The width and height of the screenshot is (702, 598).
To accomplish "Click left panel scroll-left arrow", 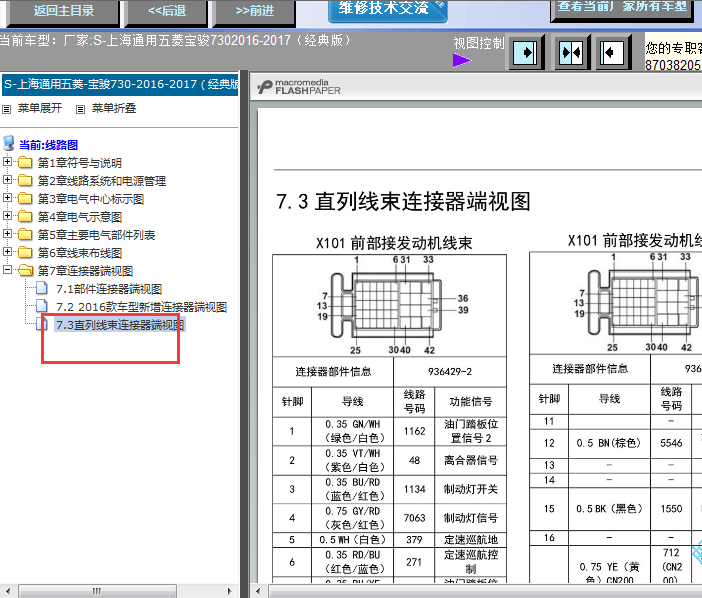I will tap(7, 591).
